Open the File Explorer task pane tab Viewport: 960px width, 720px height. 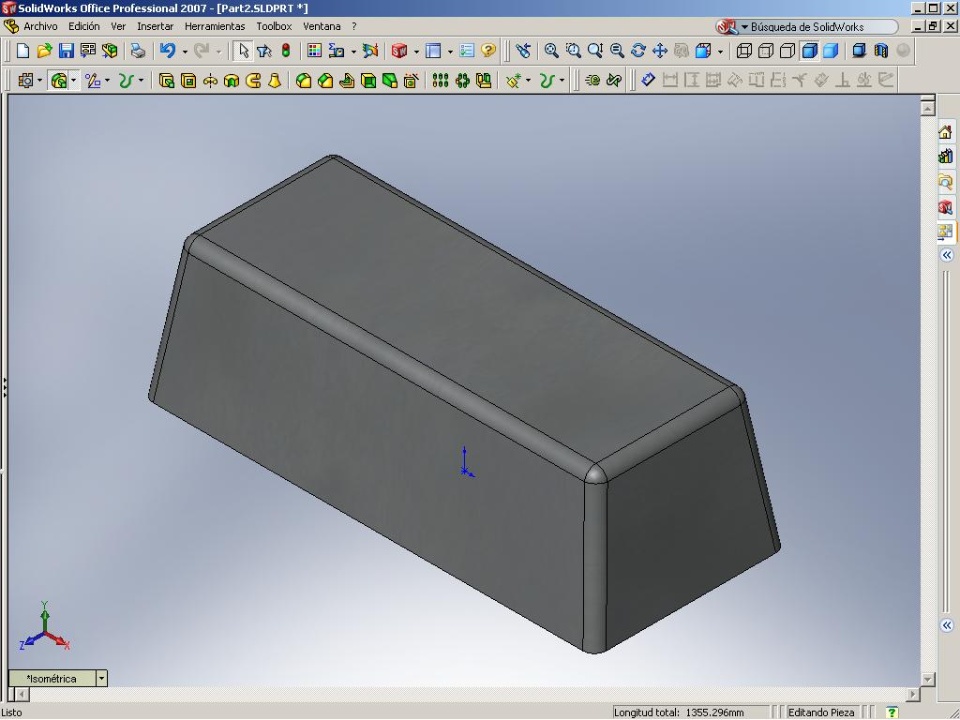pos(945,182)
